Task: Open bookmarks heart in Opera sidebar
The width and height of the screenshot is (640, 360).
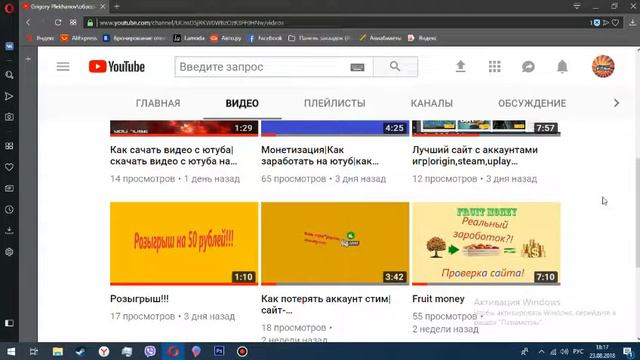Action: (9, 167)
